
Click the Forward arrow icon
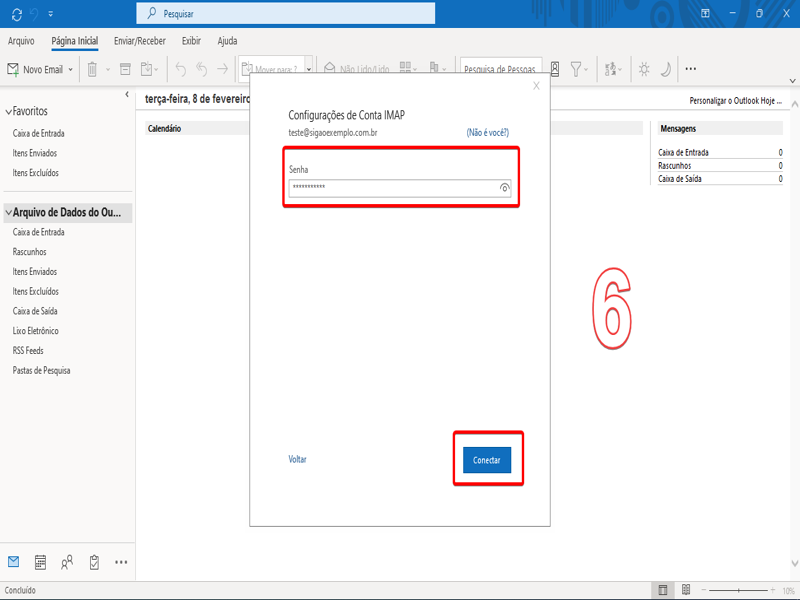coord(222,69)
